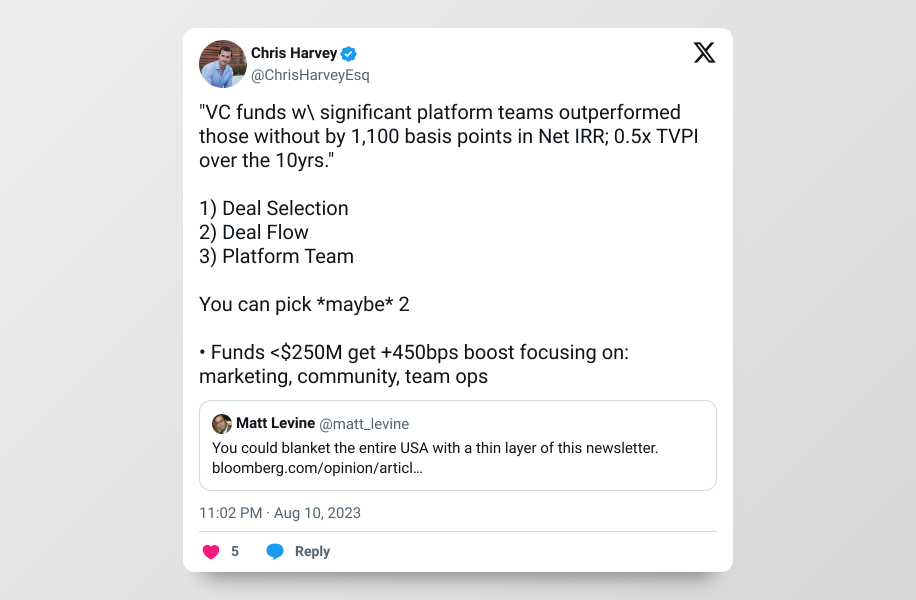
Task: Click the blue reply speech bubble icon
Action: point(275,552)
